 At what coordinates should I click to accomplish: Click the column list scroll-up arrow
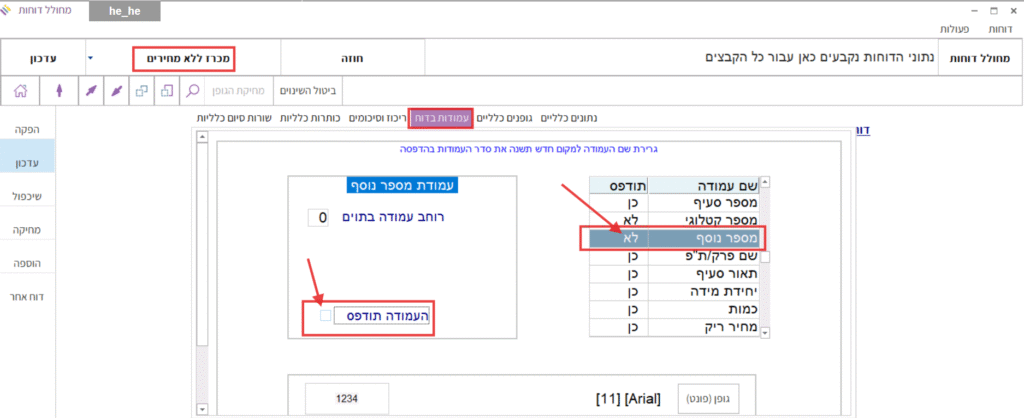pyautogui.click(x=766, y=183)
